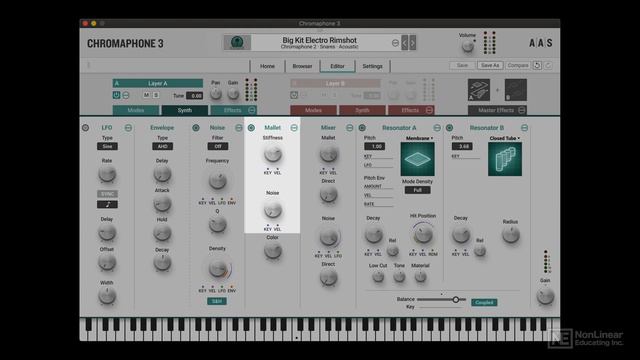Switch to the Browser tab
This screenshot has height=360, width=640.
pos(302,66)
